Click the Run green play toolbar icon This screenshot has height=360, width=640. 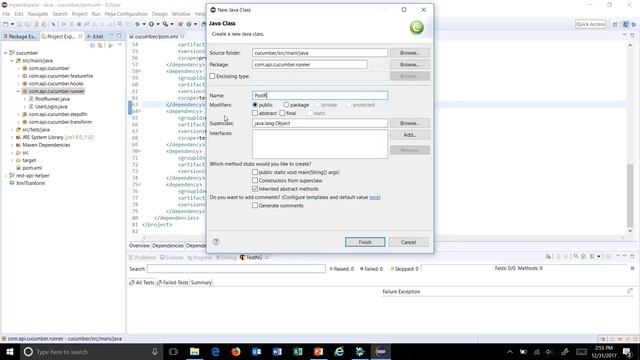coord(151,24)
